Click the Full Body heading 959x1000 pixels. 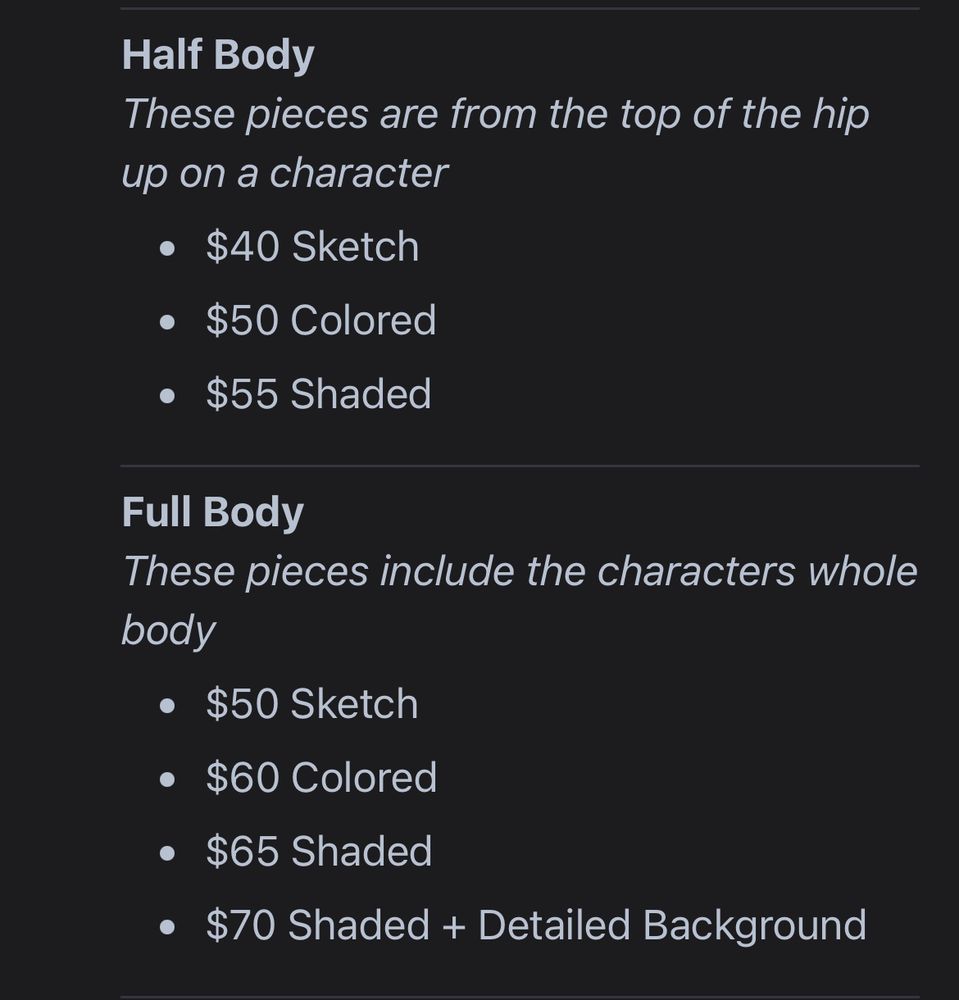(x=212, y=513)
